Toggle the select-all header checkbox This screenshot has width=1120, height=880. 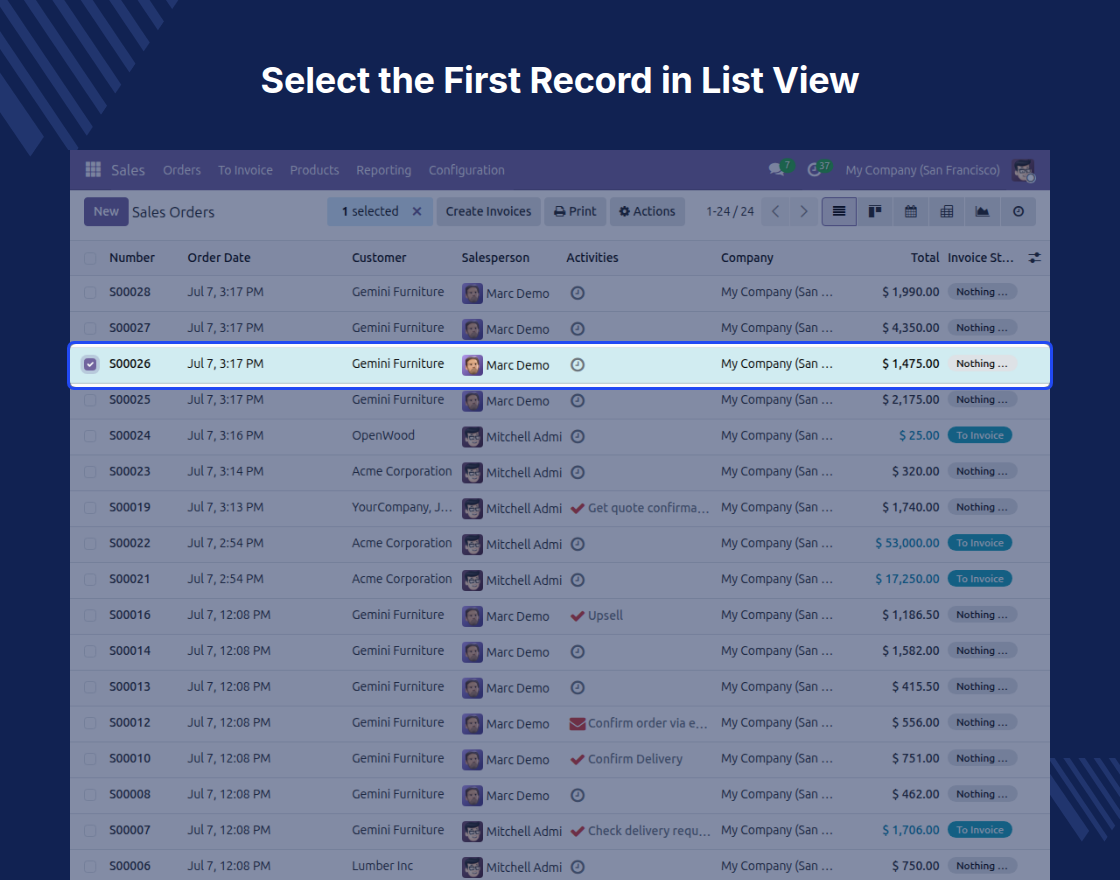tap(90, 258)
